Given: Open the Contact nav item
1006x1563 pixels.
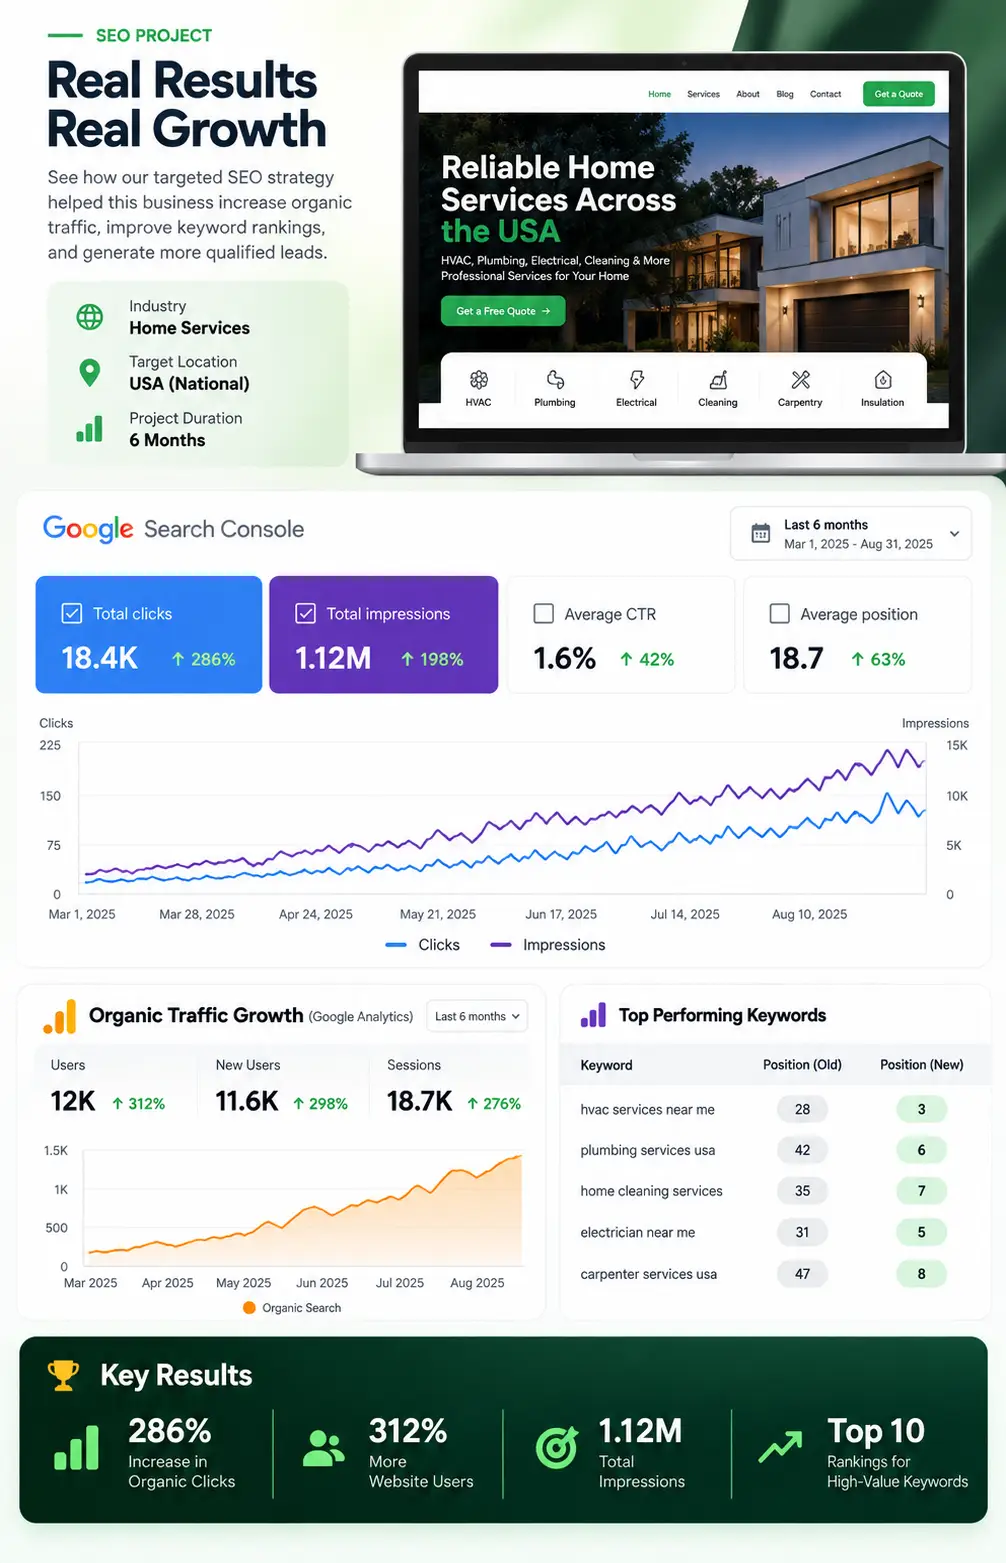Looking at the screenshot, I should [825, 94].
